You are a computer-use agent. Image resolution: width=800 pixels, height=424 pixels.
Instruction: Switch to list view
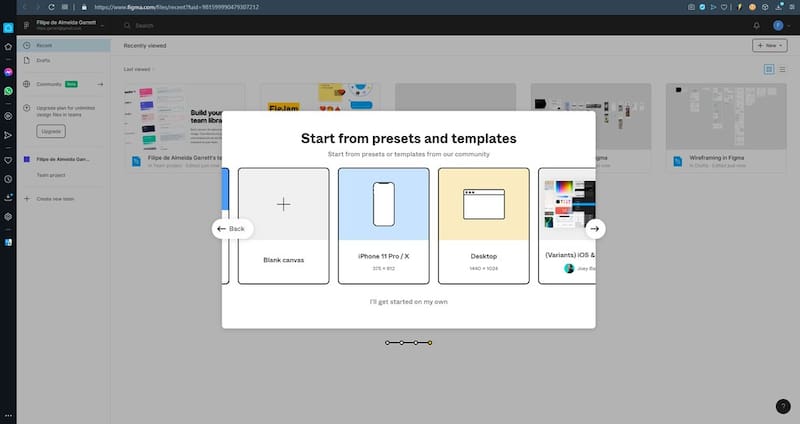781,69
